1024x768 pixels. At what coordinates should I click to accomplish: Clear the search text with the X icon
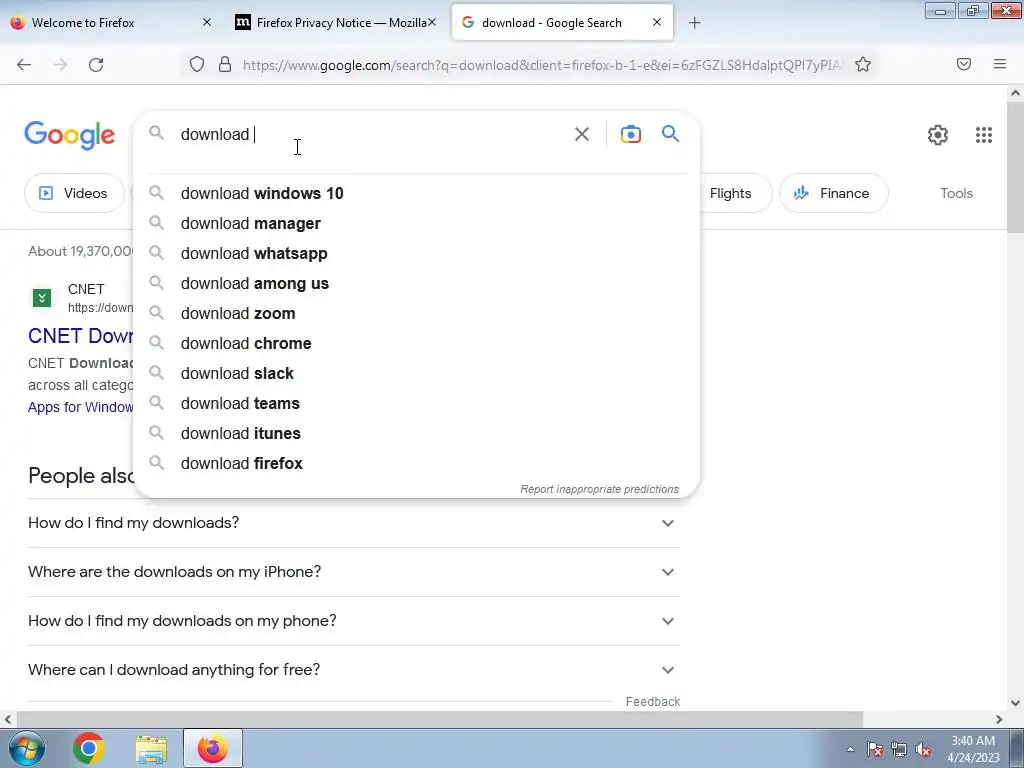(x=581, y=134)
